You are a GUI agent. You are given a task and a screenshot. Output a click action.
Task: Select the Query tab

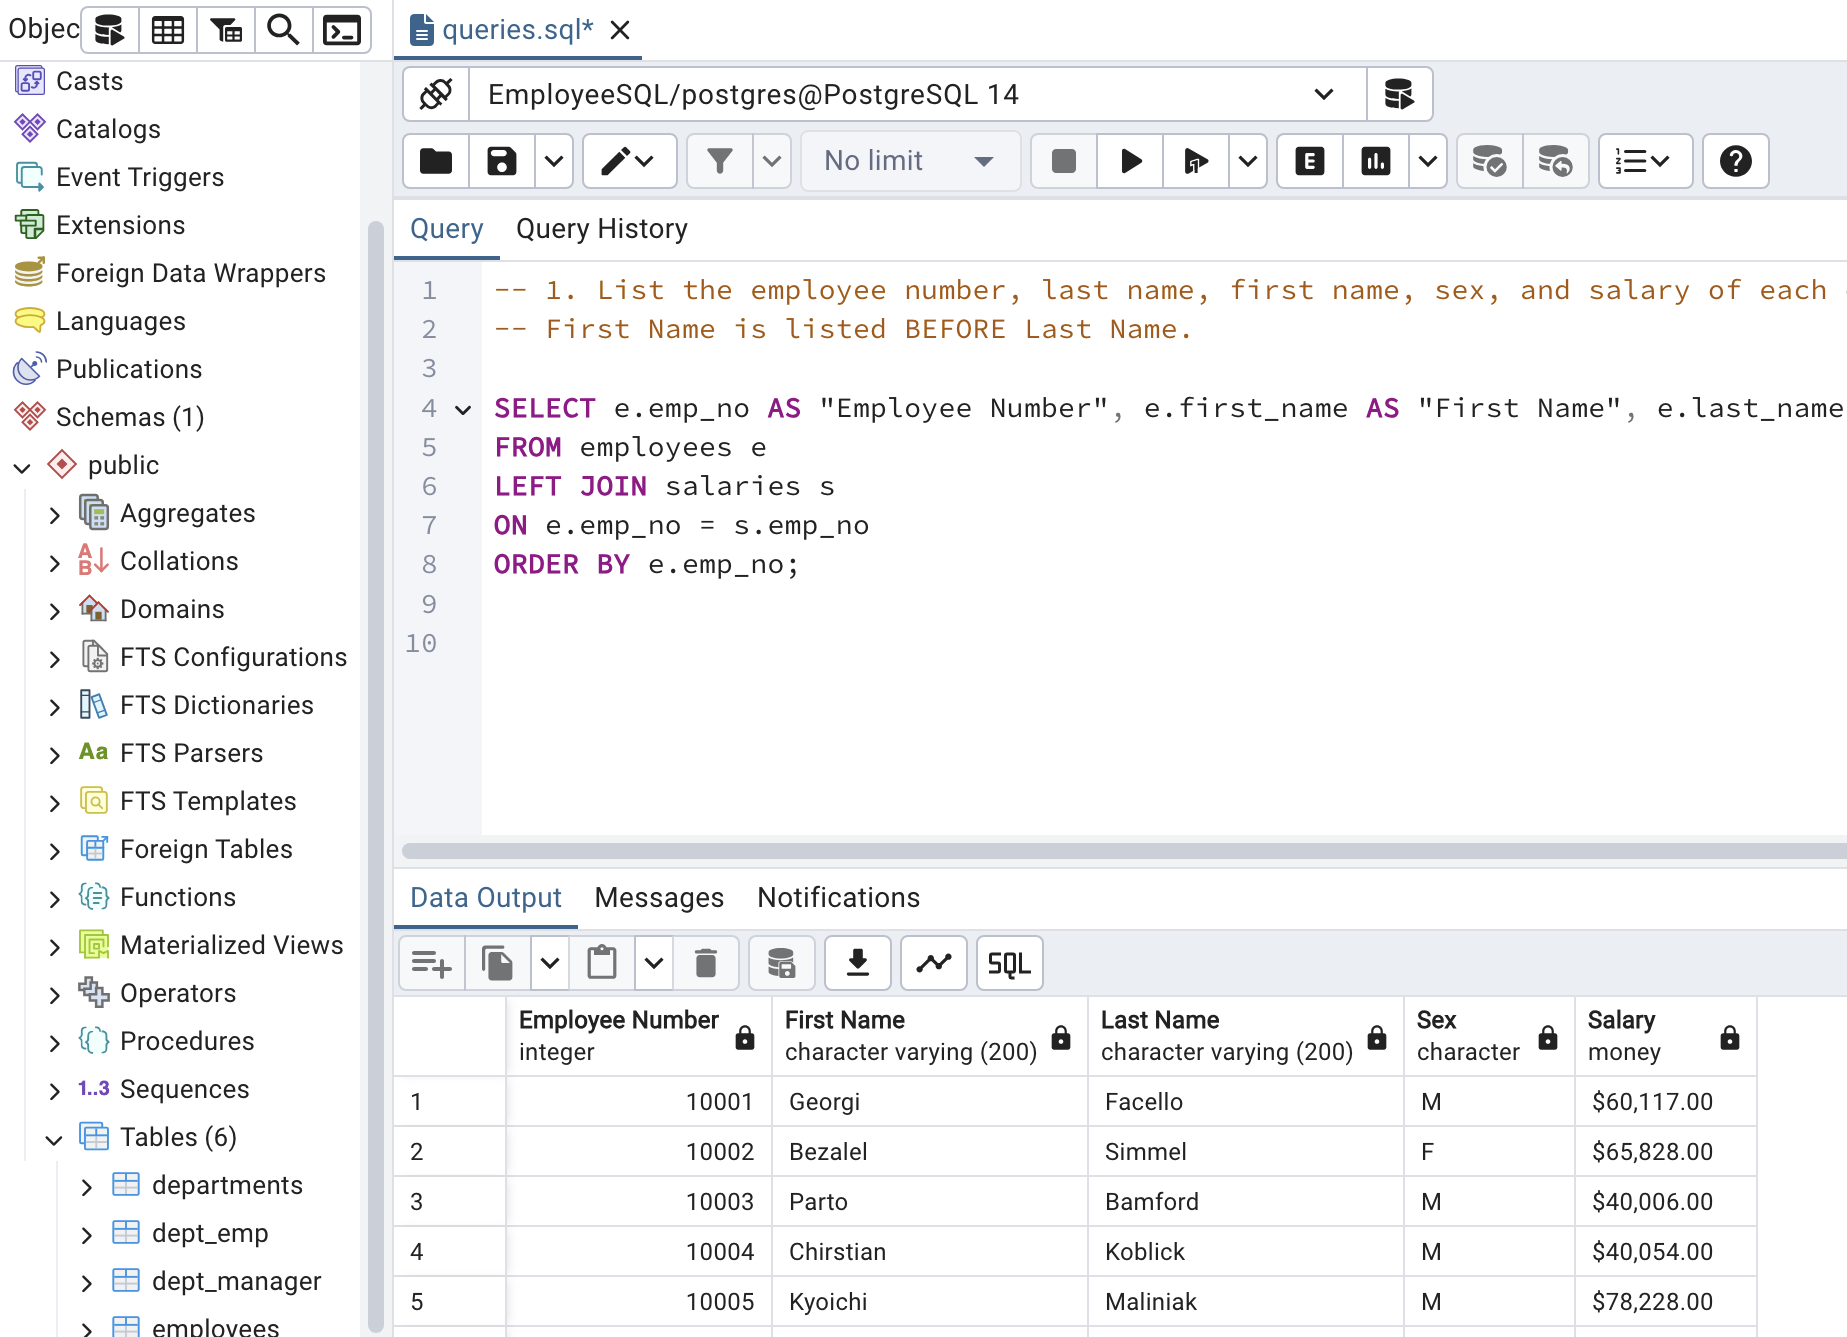coord(447,229)
